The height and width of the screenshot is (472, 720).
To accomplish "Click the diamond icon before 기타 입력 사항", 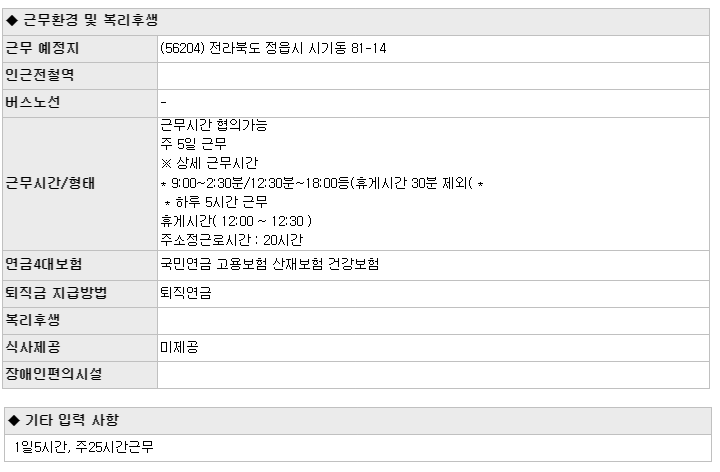I will [14, 420].
